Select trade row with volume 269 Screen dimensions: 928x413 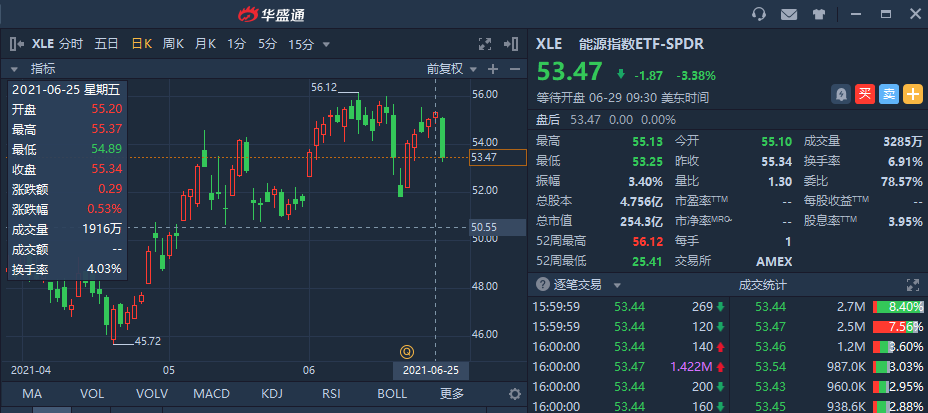[629, 306]
